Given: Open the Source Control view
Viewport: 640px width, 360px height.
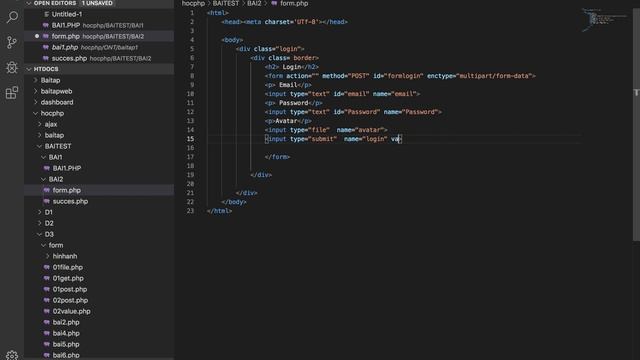Looking at the screenshot, I should tap(12, 42).
